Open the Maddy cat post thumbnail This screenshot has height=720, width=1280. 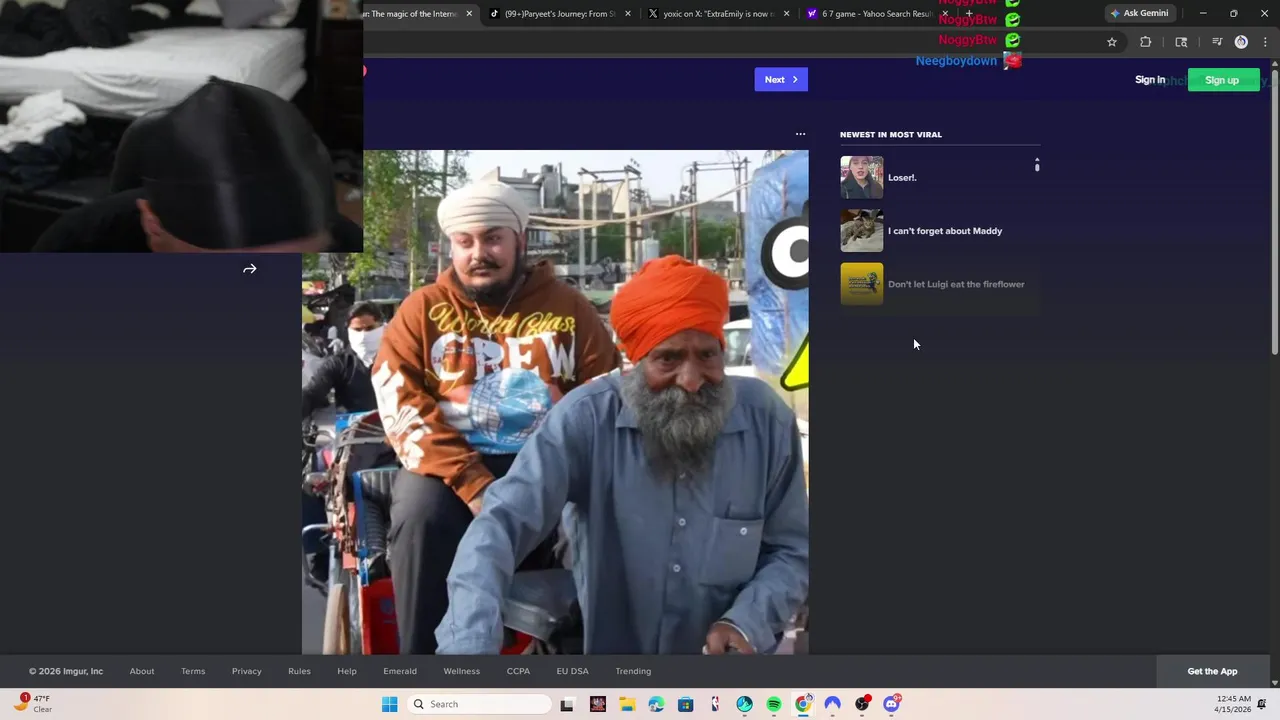[x=861, y=231]
